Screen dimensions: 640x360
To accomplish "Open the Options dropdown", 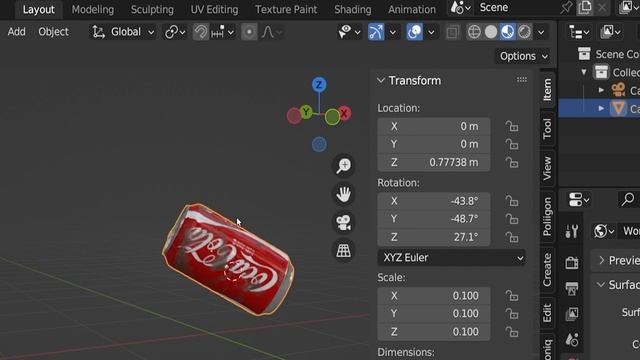I will 523,56.
